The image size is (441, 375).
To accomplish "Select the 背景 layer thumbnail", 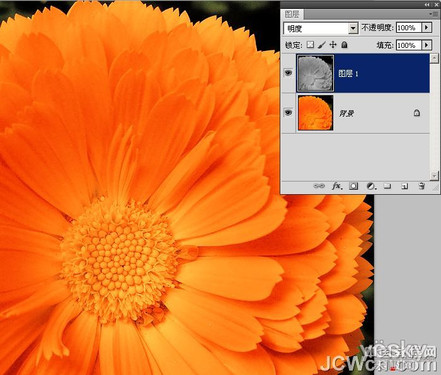I will point(315,113).
